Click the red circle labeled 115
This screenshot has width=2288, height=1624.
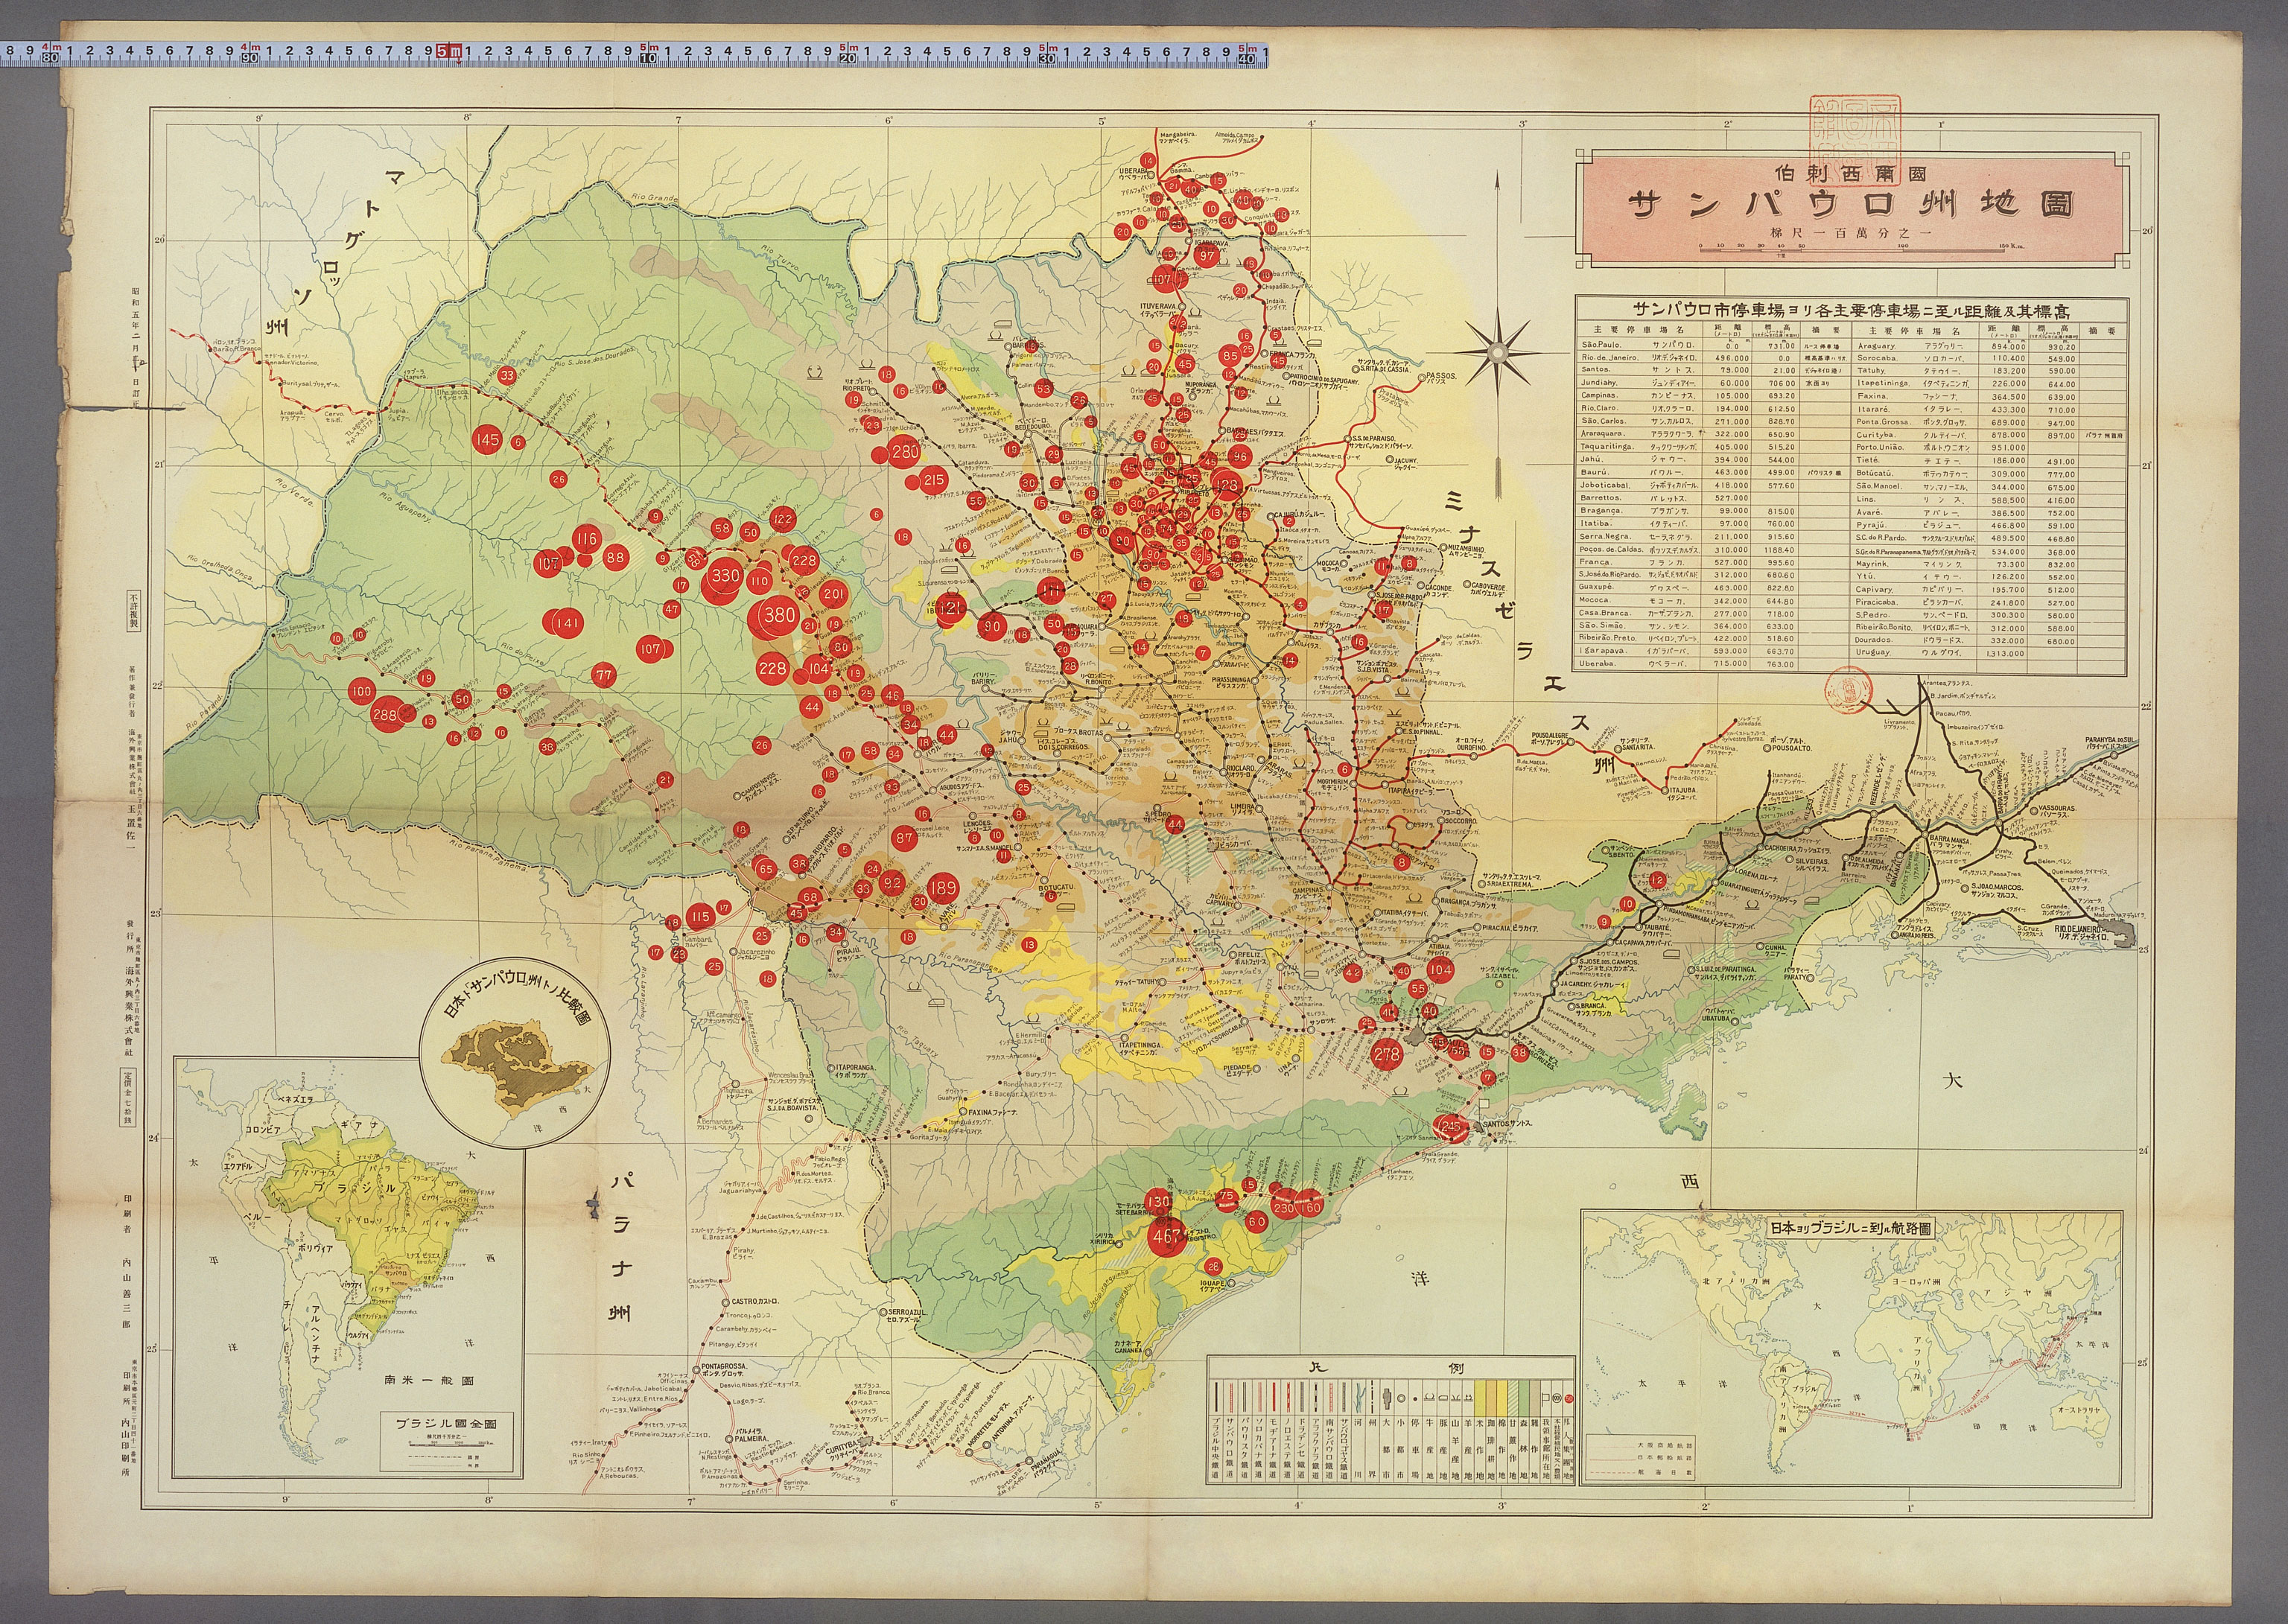700,916
